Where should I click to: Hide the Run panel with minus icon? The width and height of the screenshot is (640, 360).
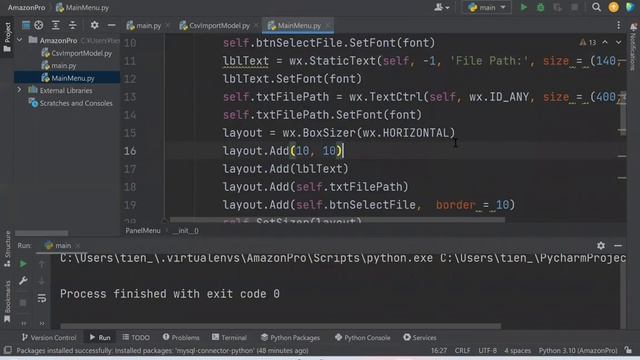click(x=618, y=246)
